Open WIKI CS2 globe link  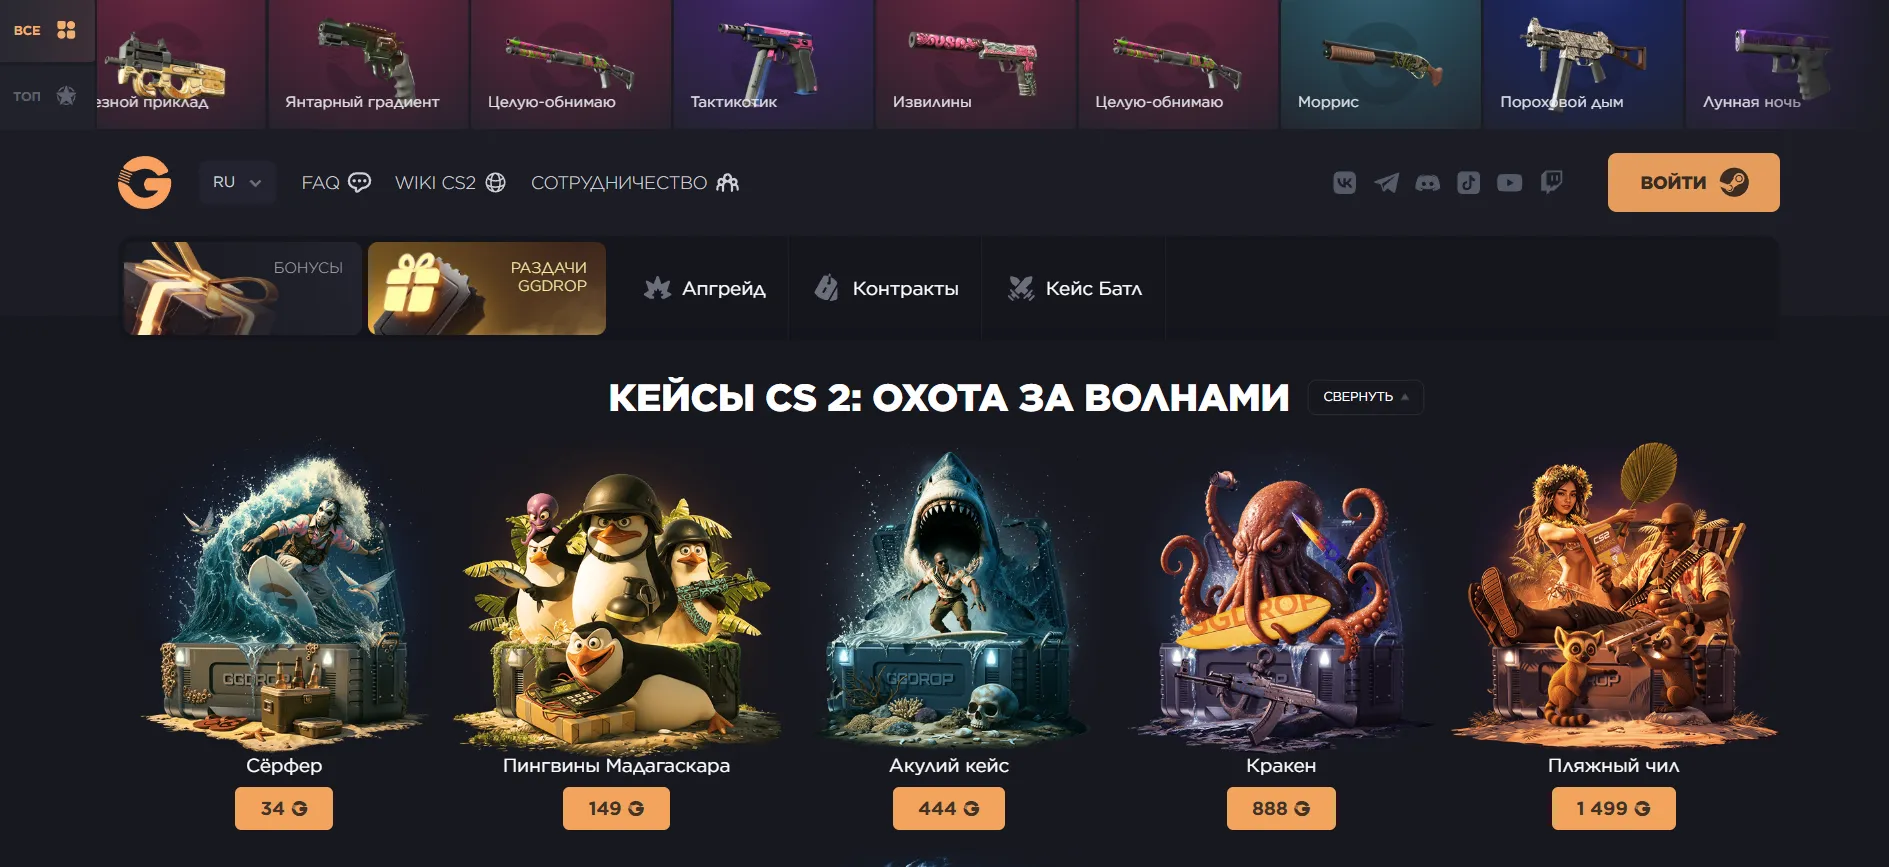[450, 183]
